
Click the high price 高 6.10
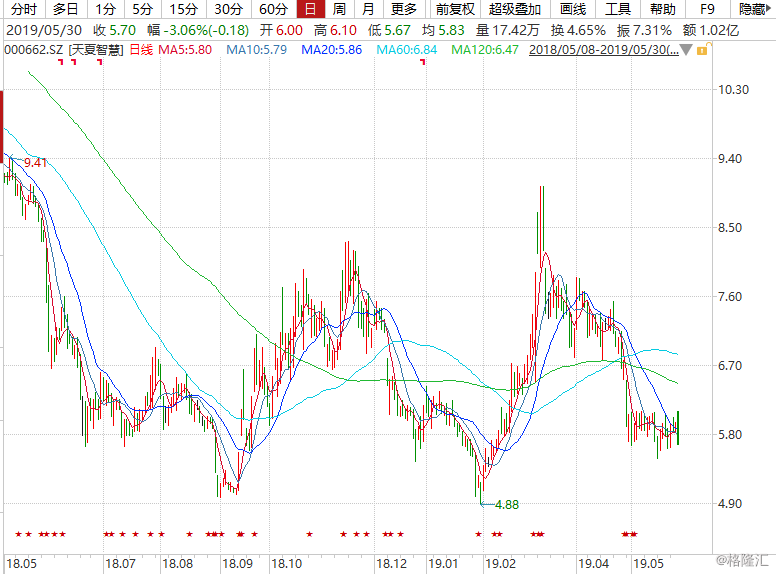[x=335, y=31]
